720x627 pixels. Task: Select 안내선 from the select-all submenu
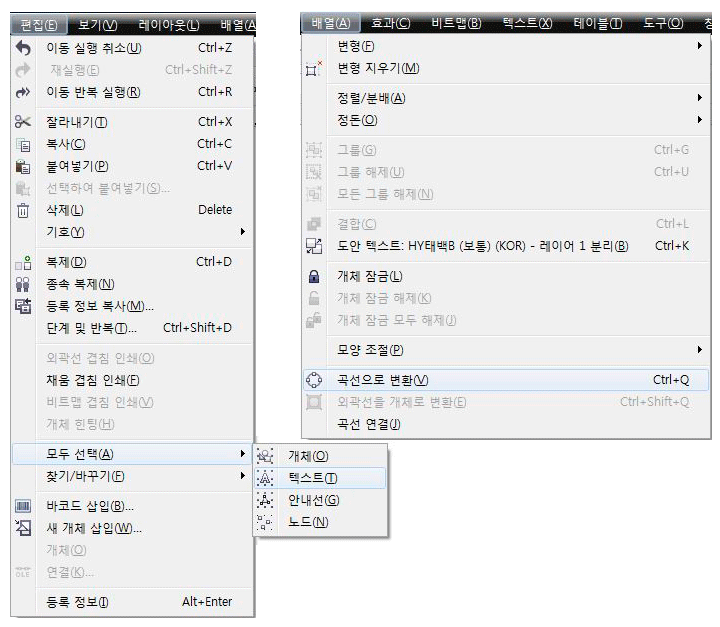point(312,500)
